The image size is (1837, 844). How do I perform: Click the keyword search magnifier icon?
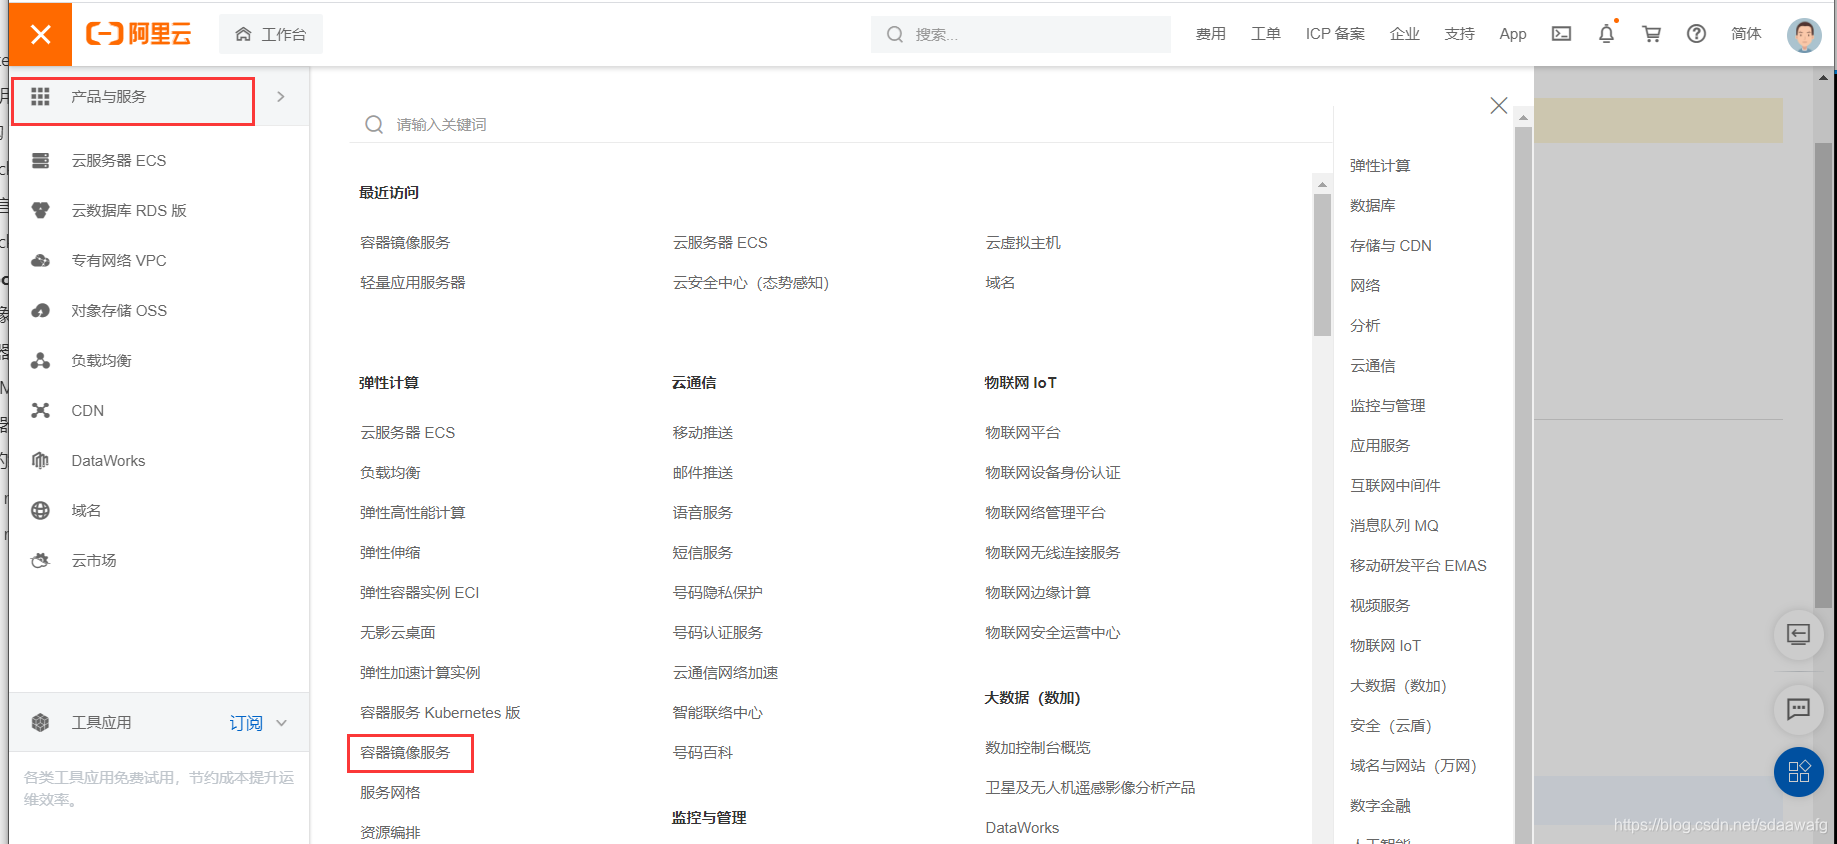(x=374, y=124)
